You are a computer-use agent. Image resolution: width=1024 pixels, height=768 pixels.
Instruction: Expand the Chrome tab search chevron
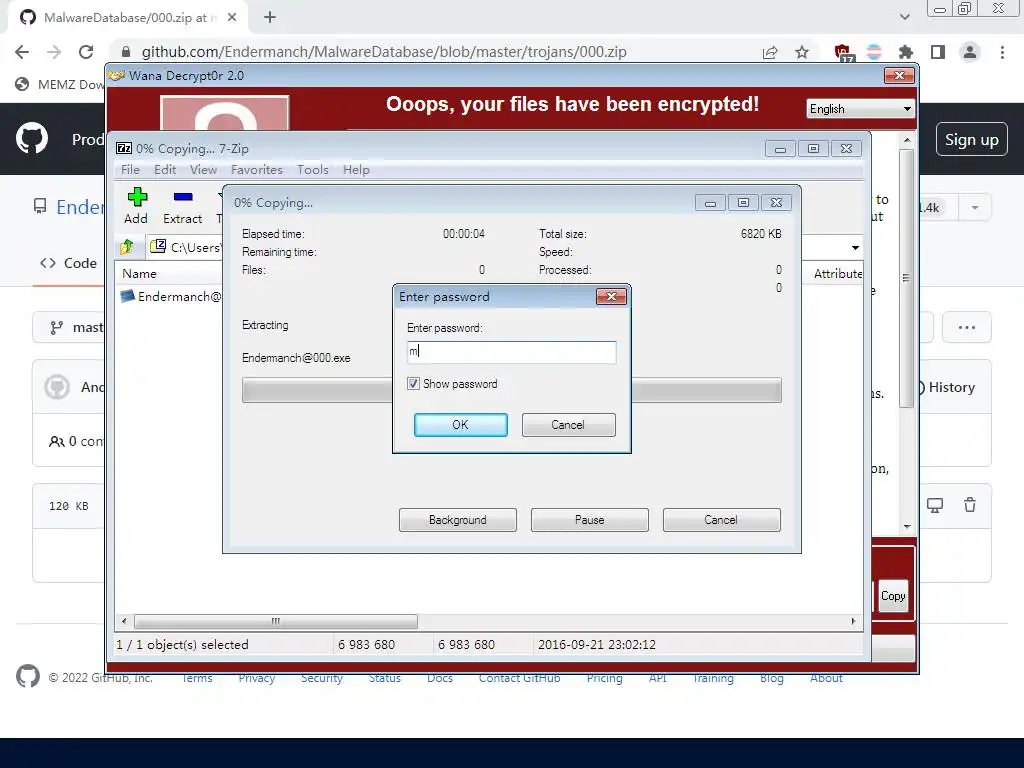pos(904,17)
